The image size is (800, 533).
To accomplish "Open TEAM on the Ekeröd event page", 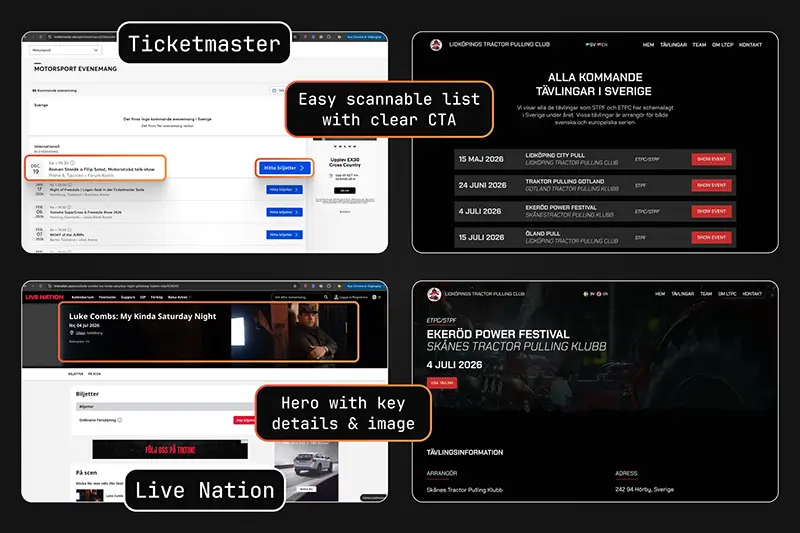I will coord(706,294).
